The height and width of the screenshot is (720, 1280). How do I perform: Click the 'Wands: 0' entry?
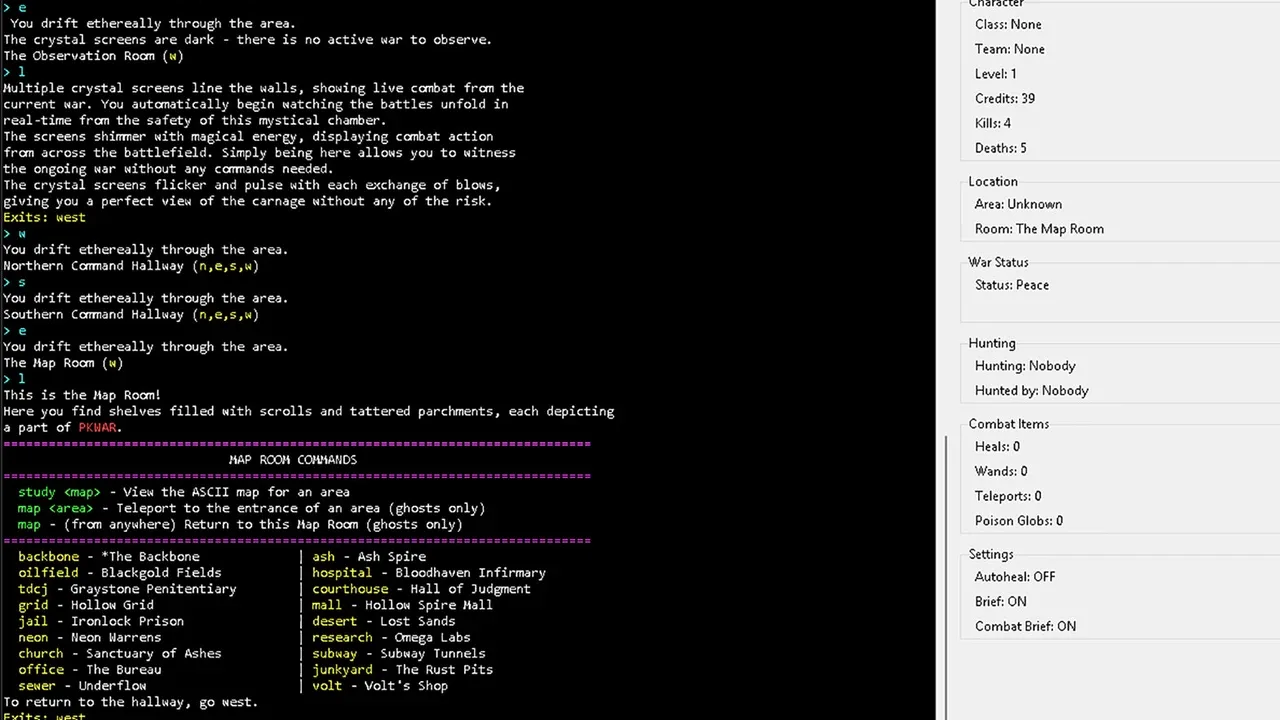tap(1001, 471)
